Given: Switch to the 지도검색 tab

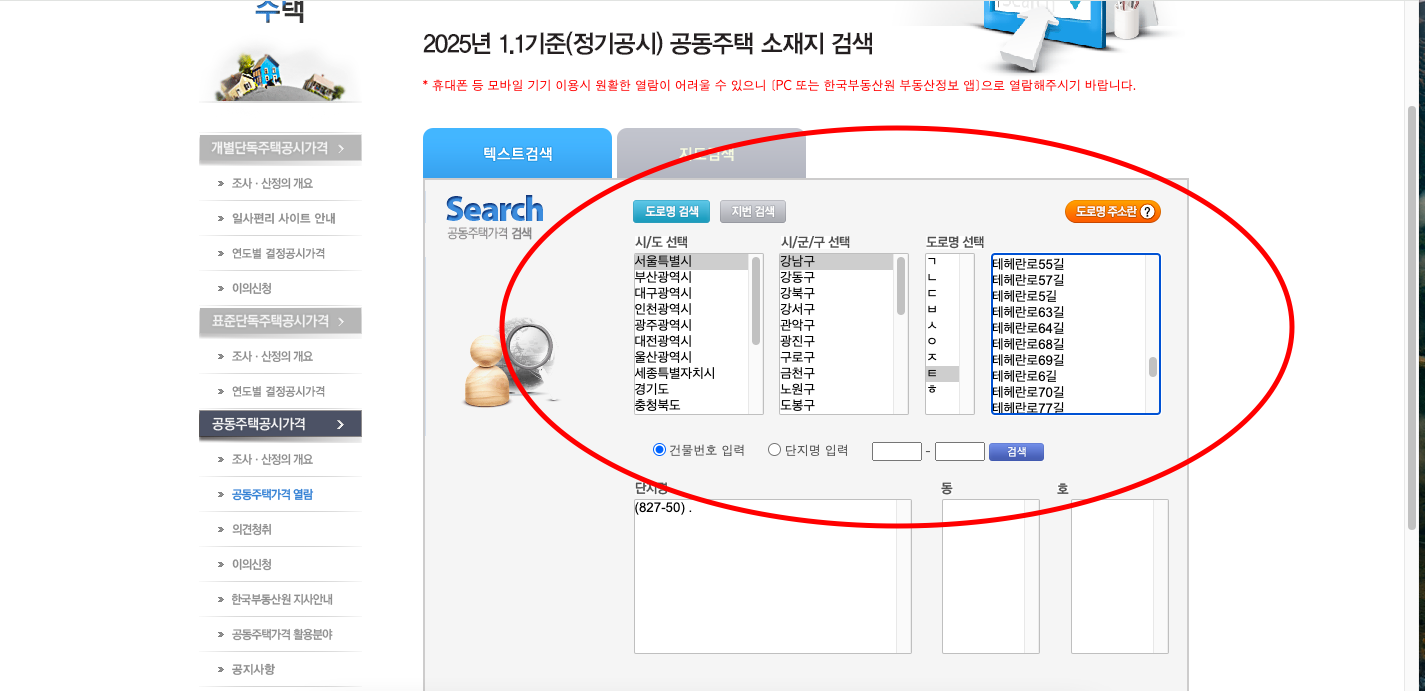Looking at the screenshot, I should pos(710,154).
